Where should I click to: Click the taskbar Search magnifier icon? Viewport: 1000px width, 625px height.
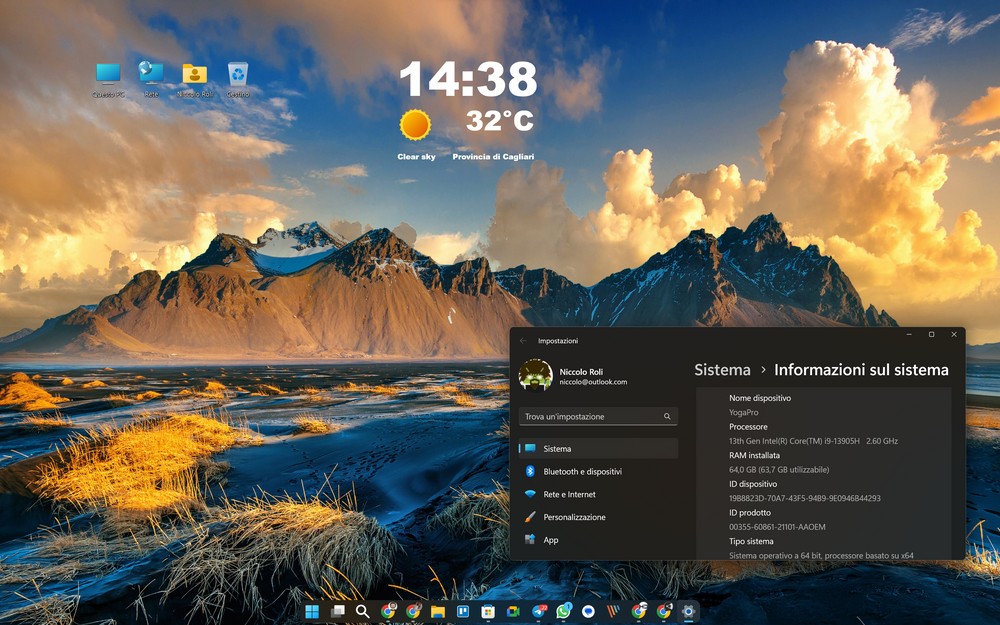(362, 611)
